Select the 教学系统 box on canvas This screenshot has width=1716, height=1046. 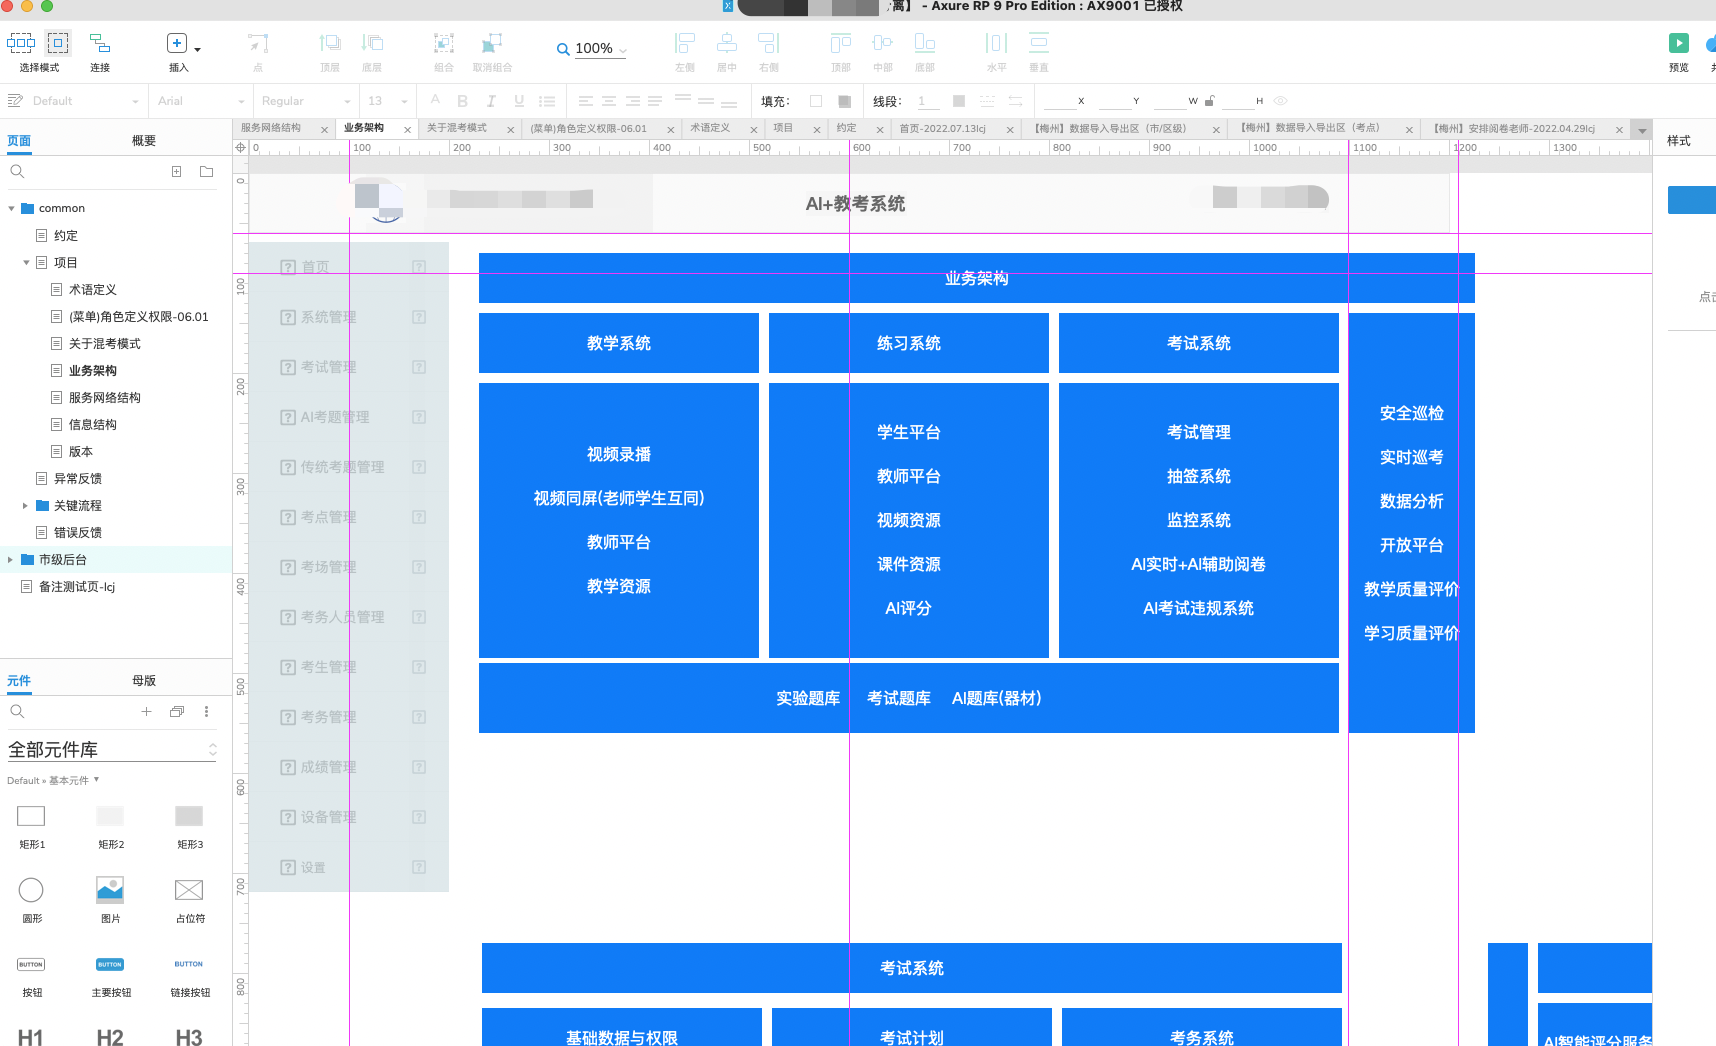(619, 343)
